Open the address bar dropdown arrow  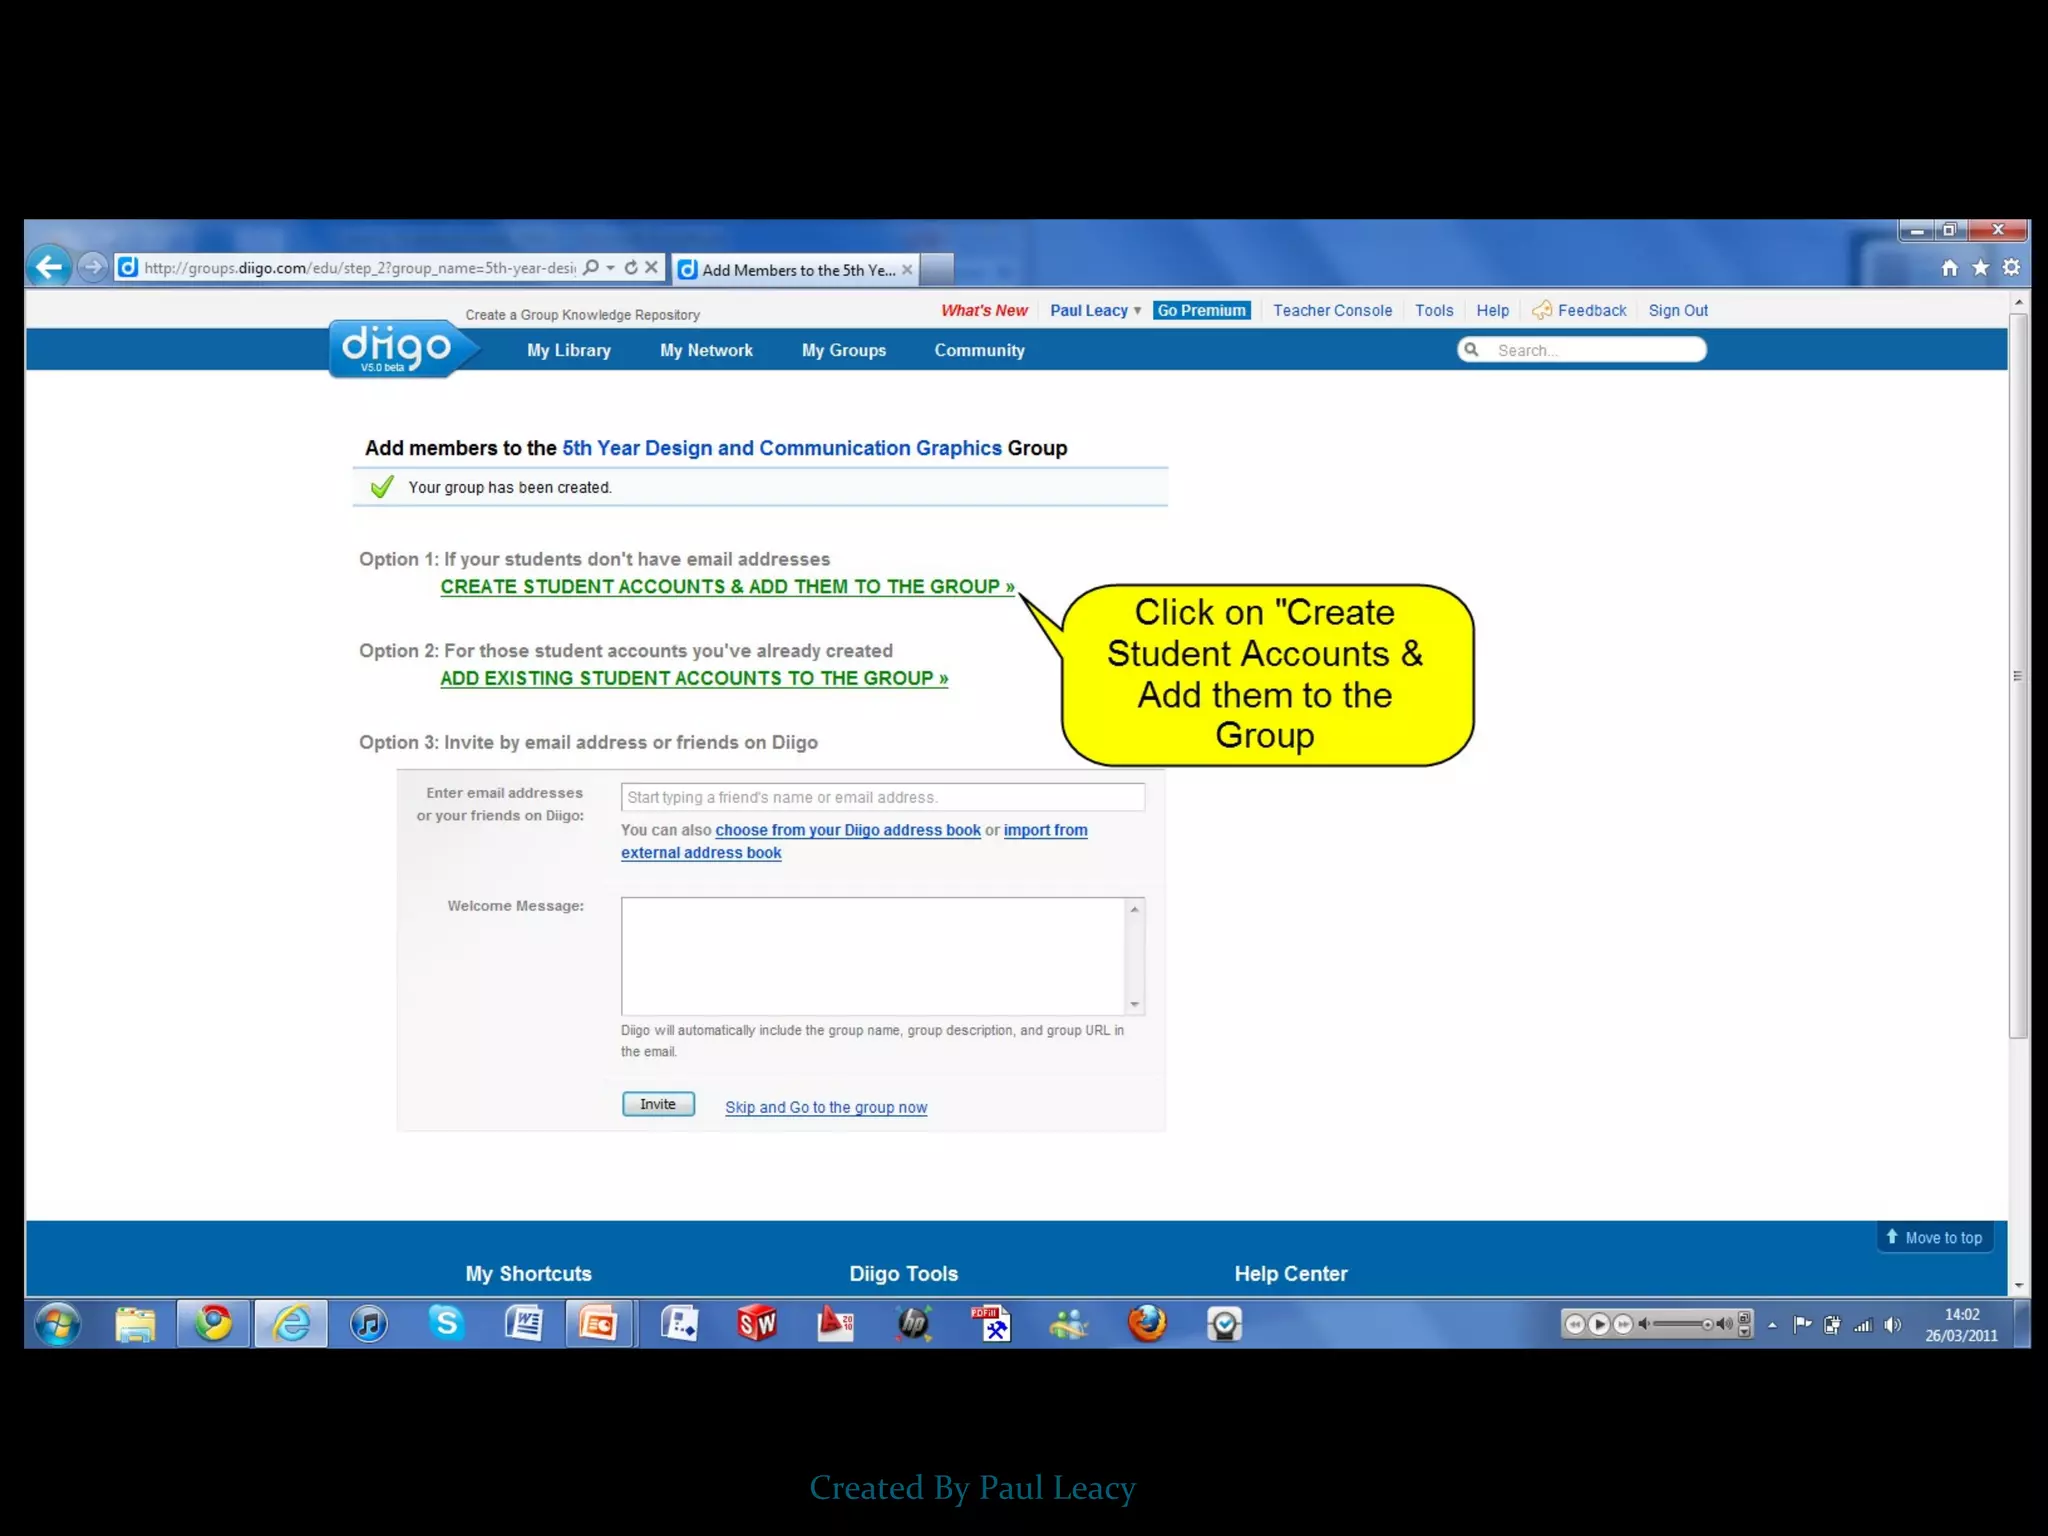point(610,268)
